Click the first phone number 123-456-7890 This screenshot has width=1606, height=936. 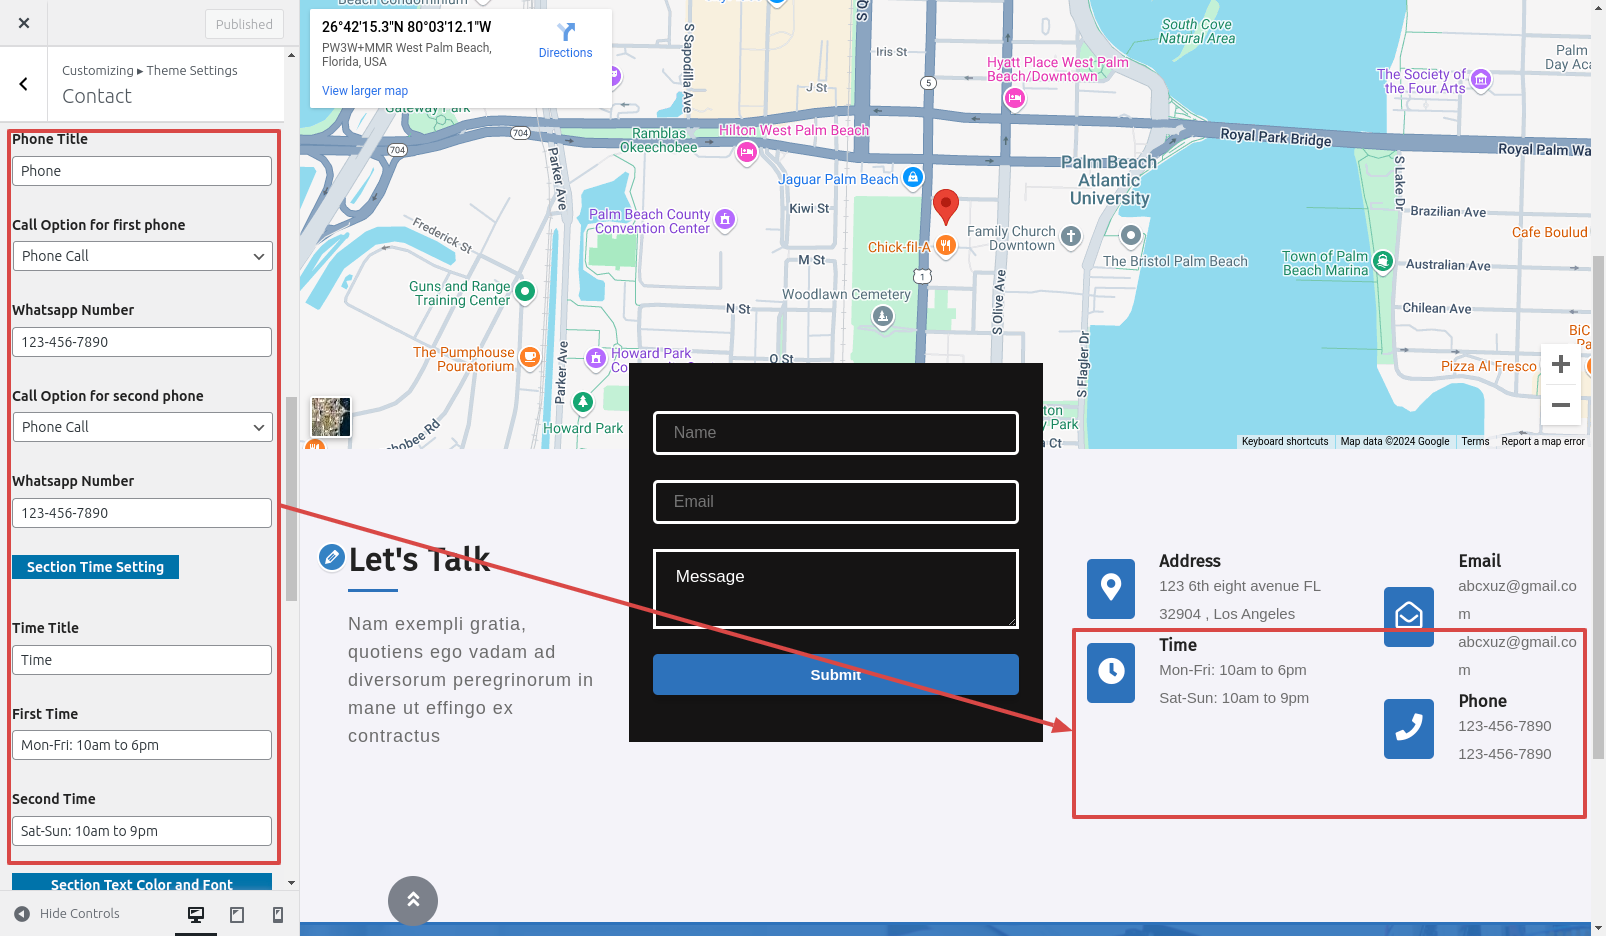pos(1505,726)
